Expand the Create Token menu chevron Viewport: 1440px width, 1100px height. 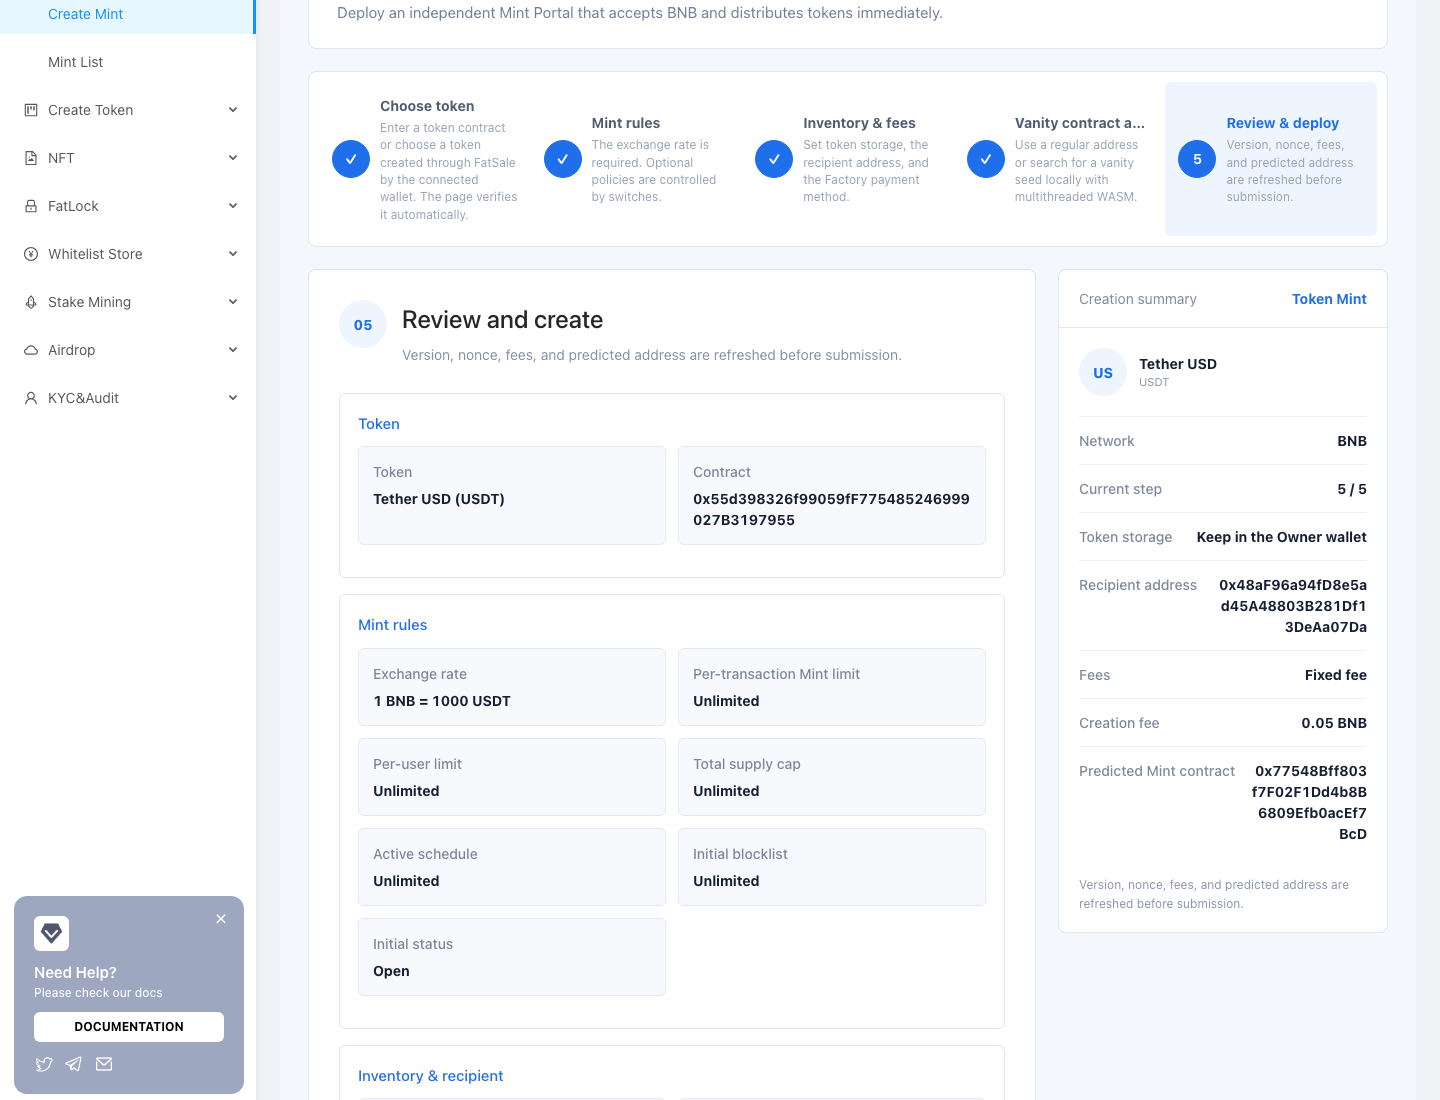pyautogui.click(x=233, y=110)
